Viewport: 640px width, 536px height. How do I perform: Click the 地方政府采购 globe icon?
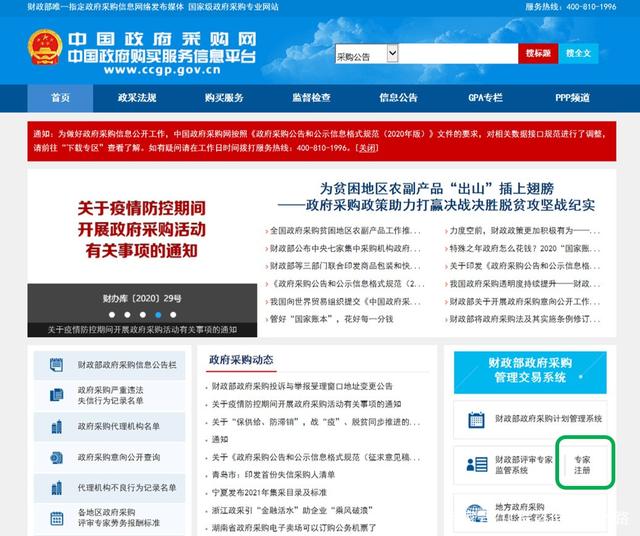[476, 513]
